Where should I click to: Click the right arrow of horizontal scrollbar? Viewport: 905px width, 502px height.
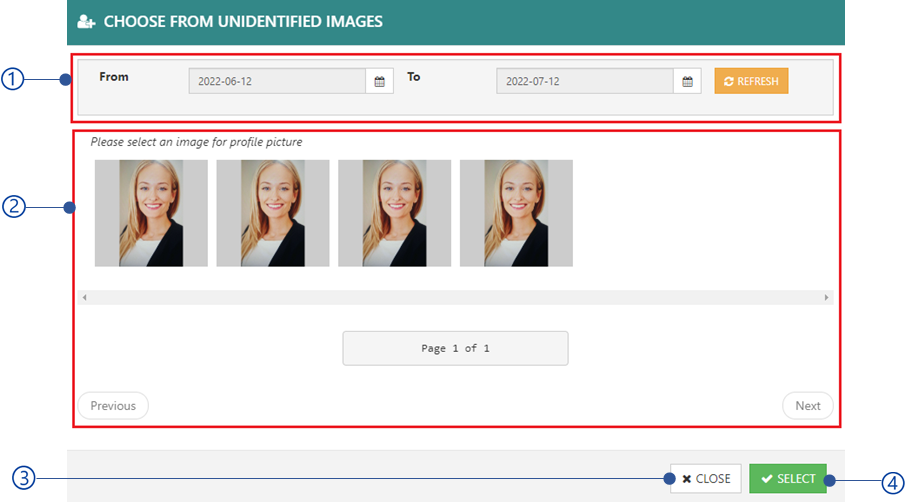[x=826, y=298]
